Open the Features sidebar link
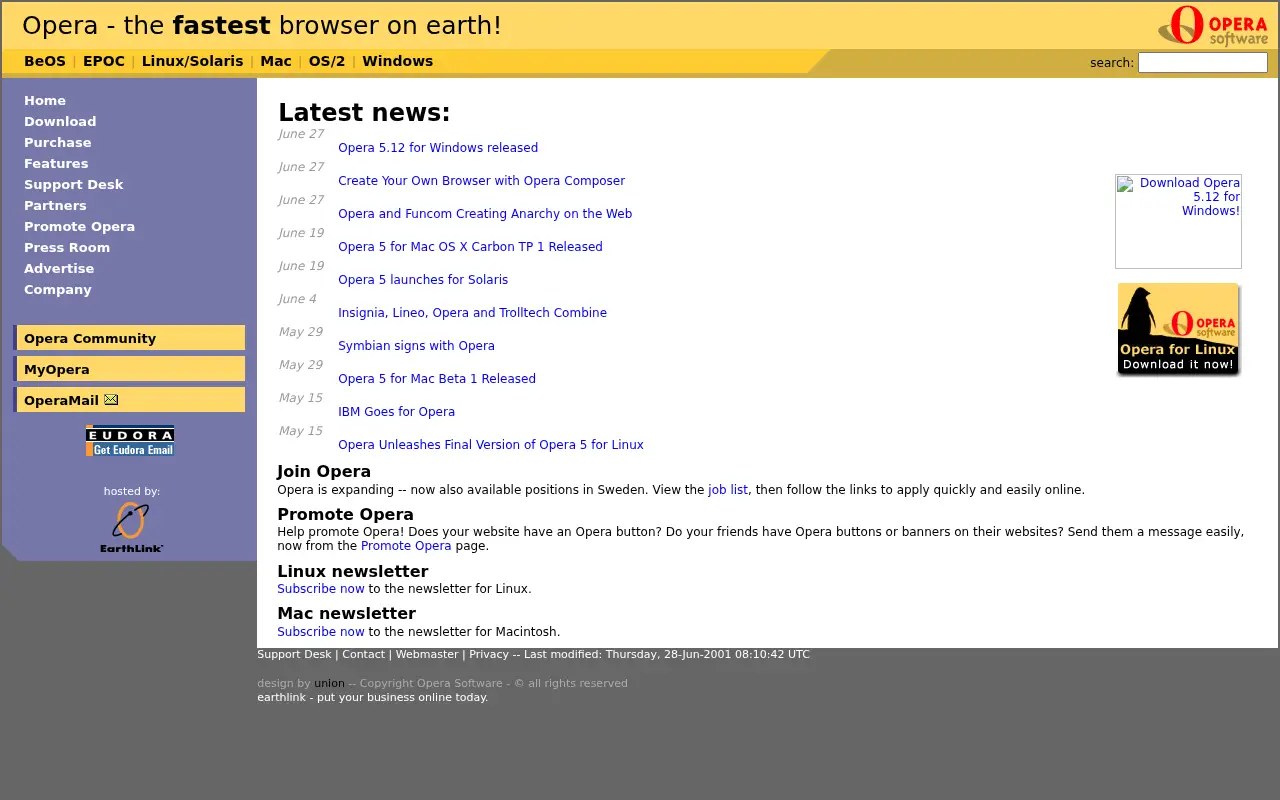The image size is (1280, 800). tap(56, 164)
